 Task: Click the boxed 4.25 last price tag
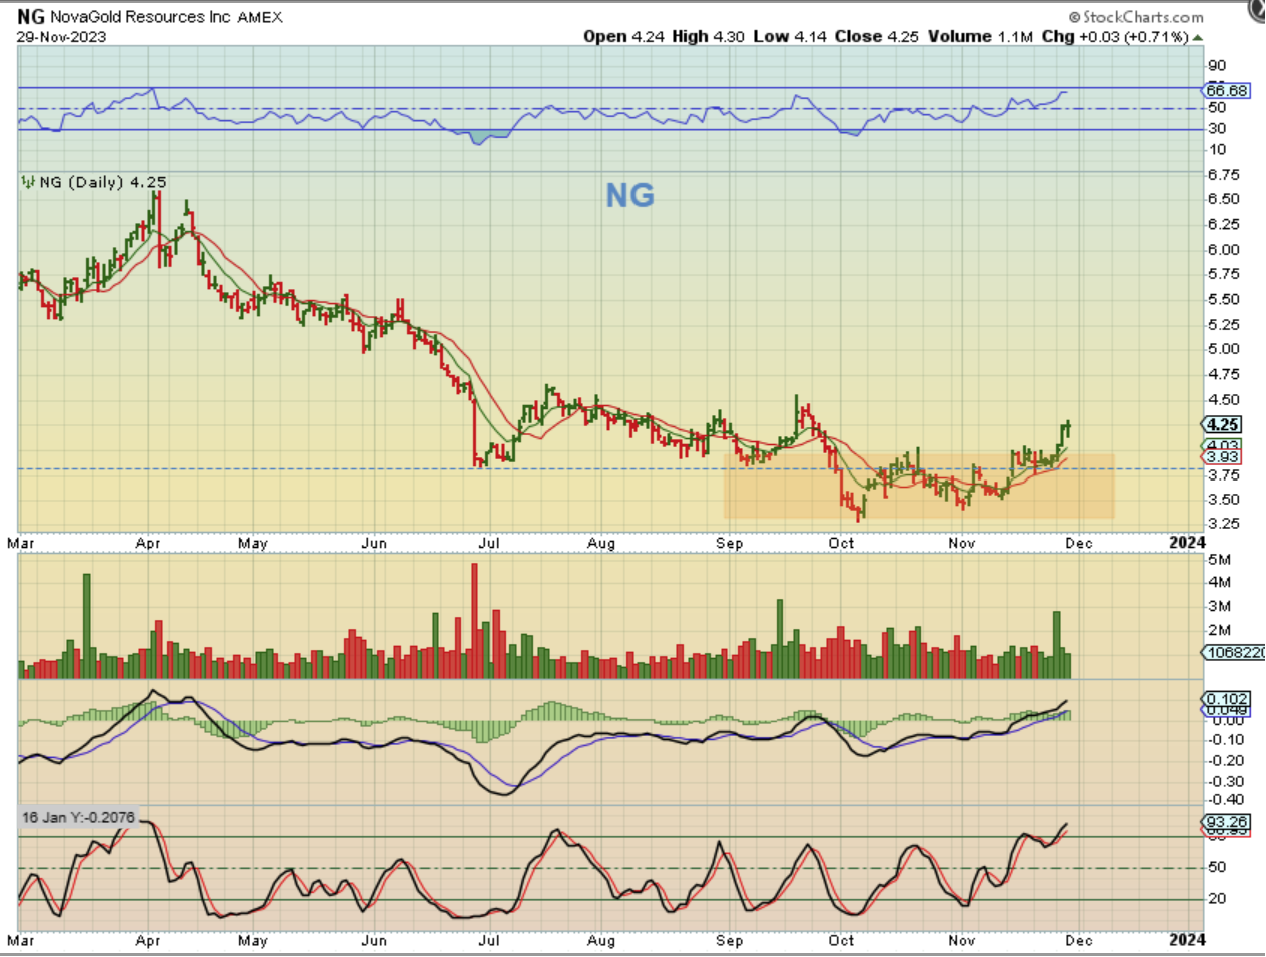point(1223,424)
